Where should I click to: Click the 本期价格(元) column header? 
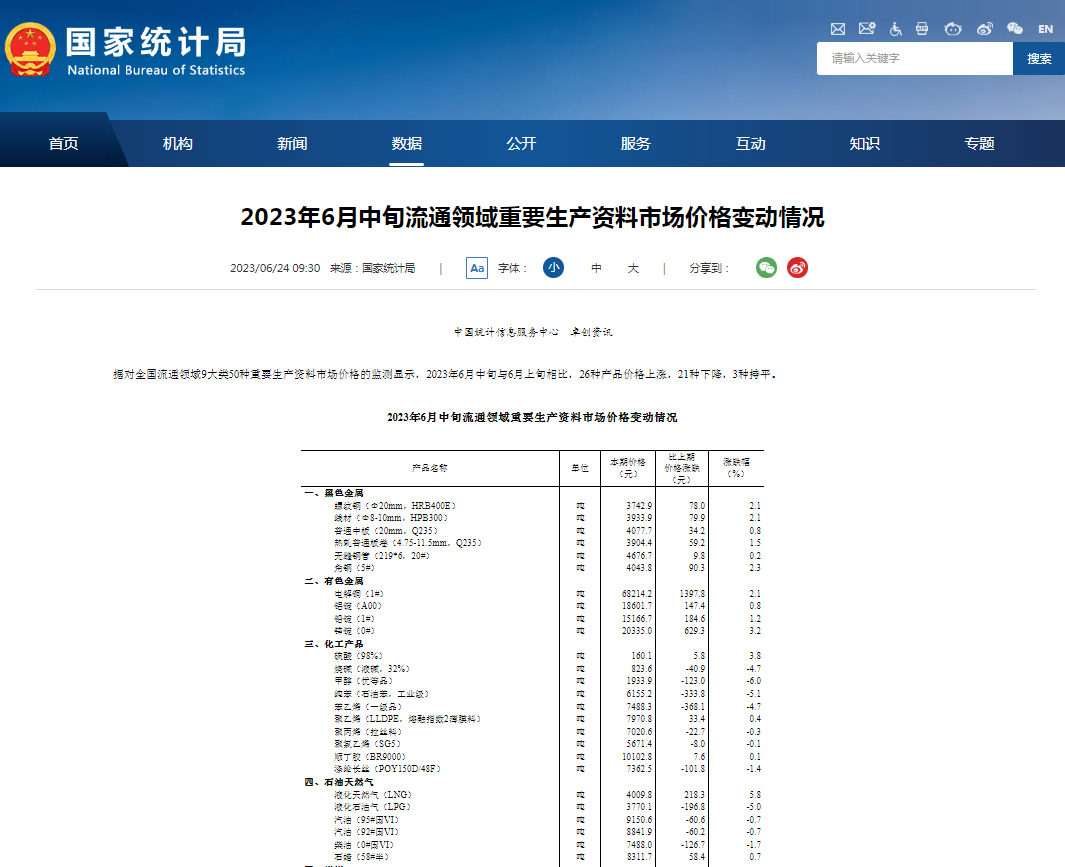pyautogui.click(x=628, y=468)
